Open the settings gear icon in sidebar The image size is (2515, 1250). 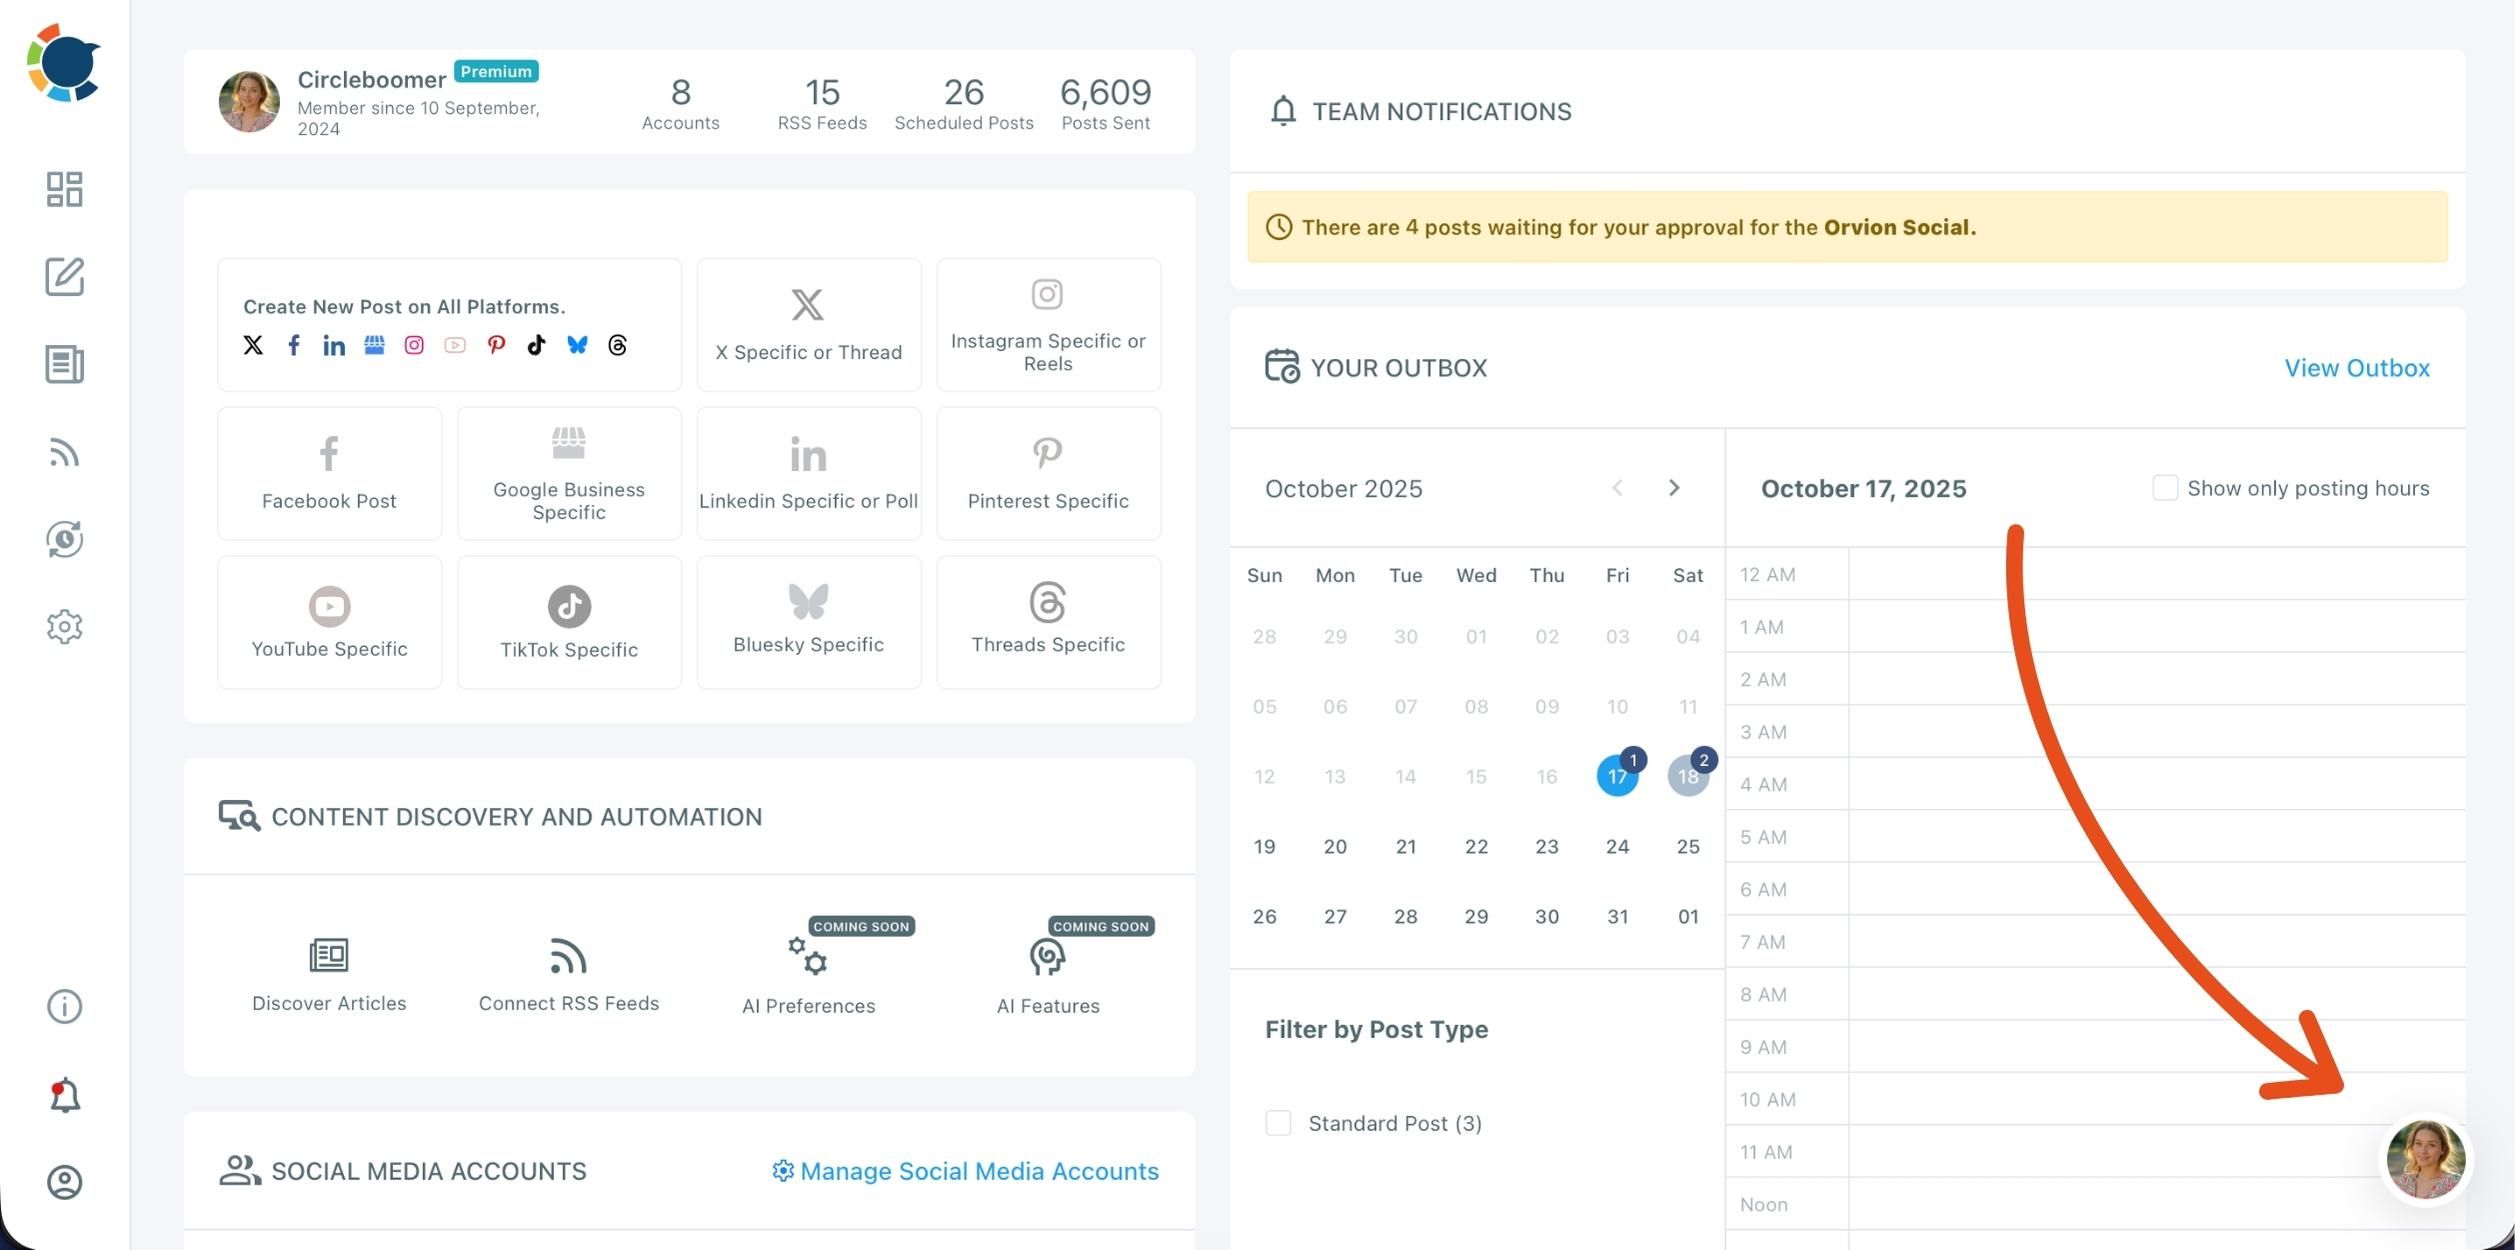pyautogui.click(x=64, y=627)
